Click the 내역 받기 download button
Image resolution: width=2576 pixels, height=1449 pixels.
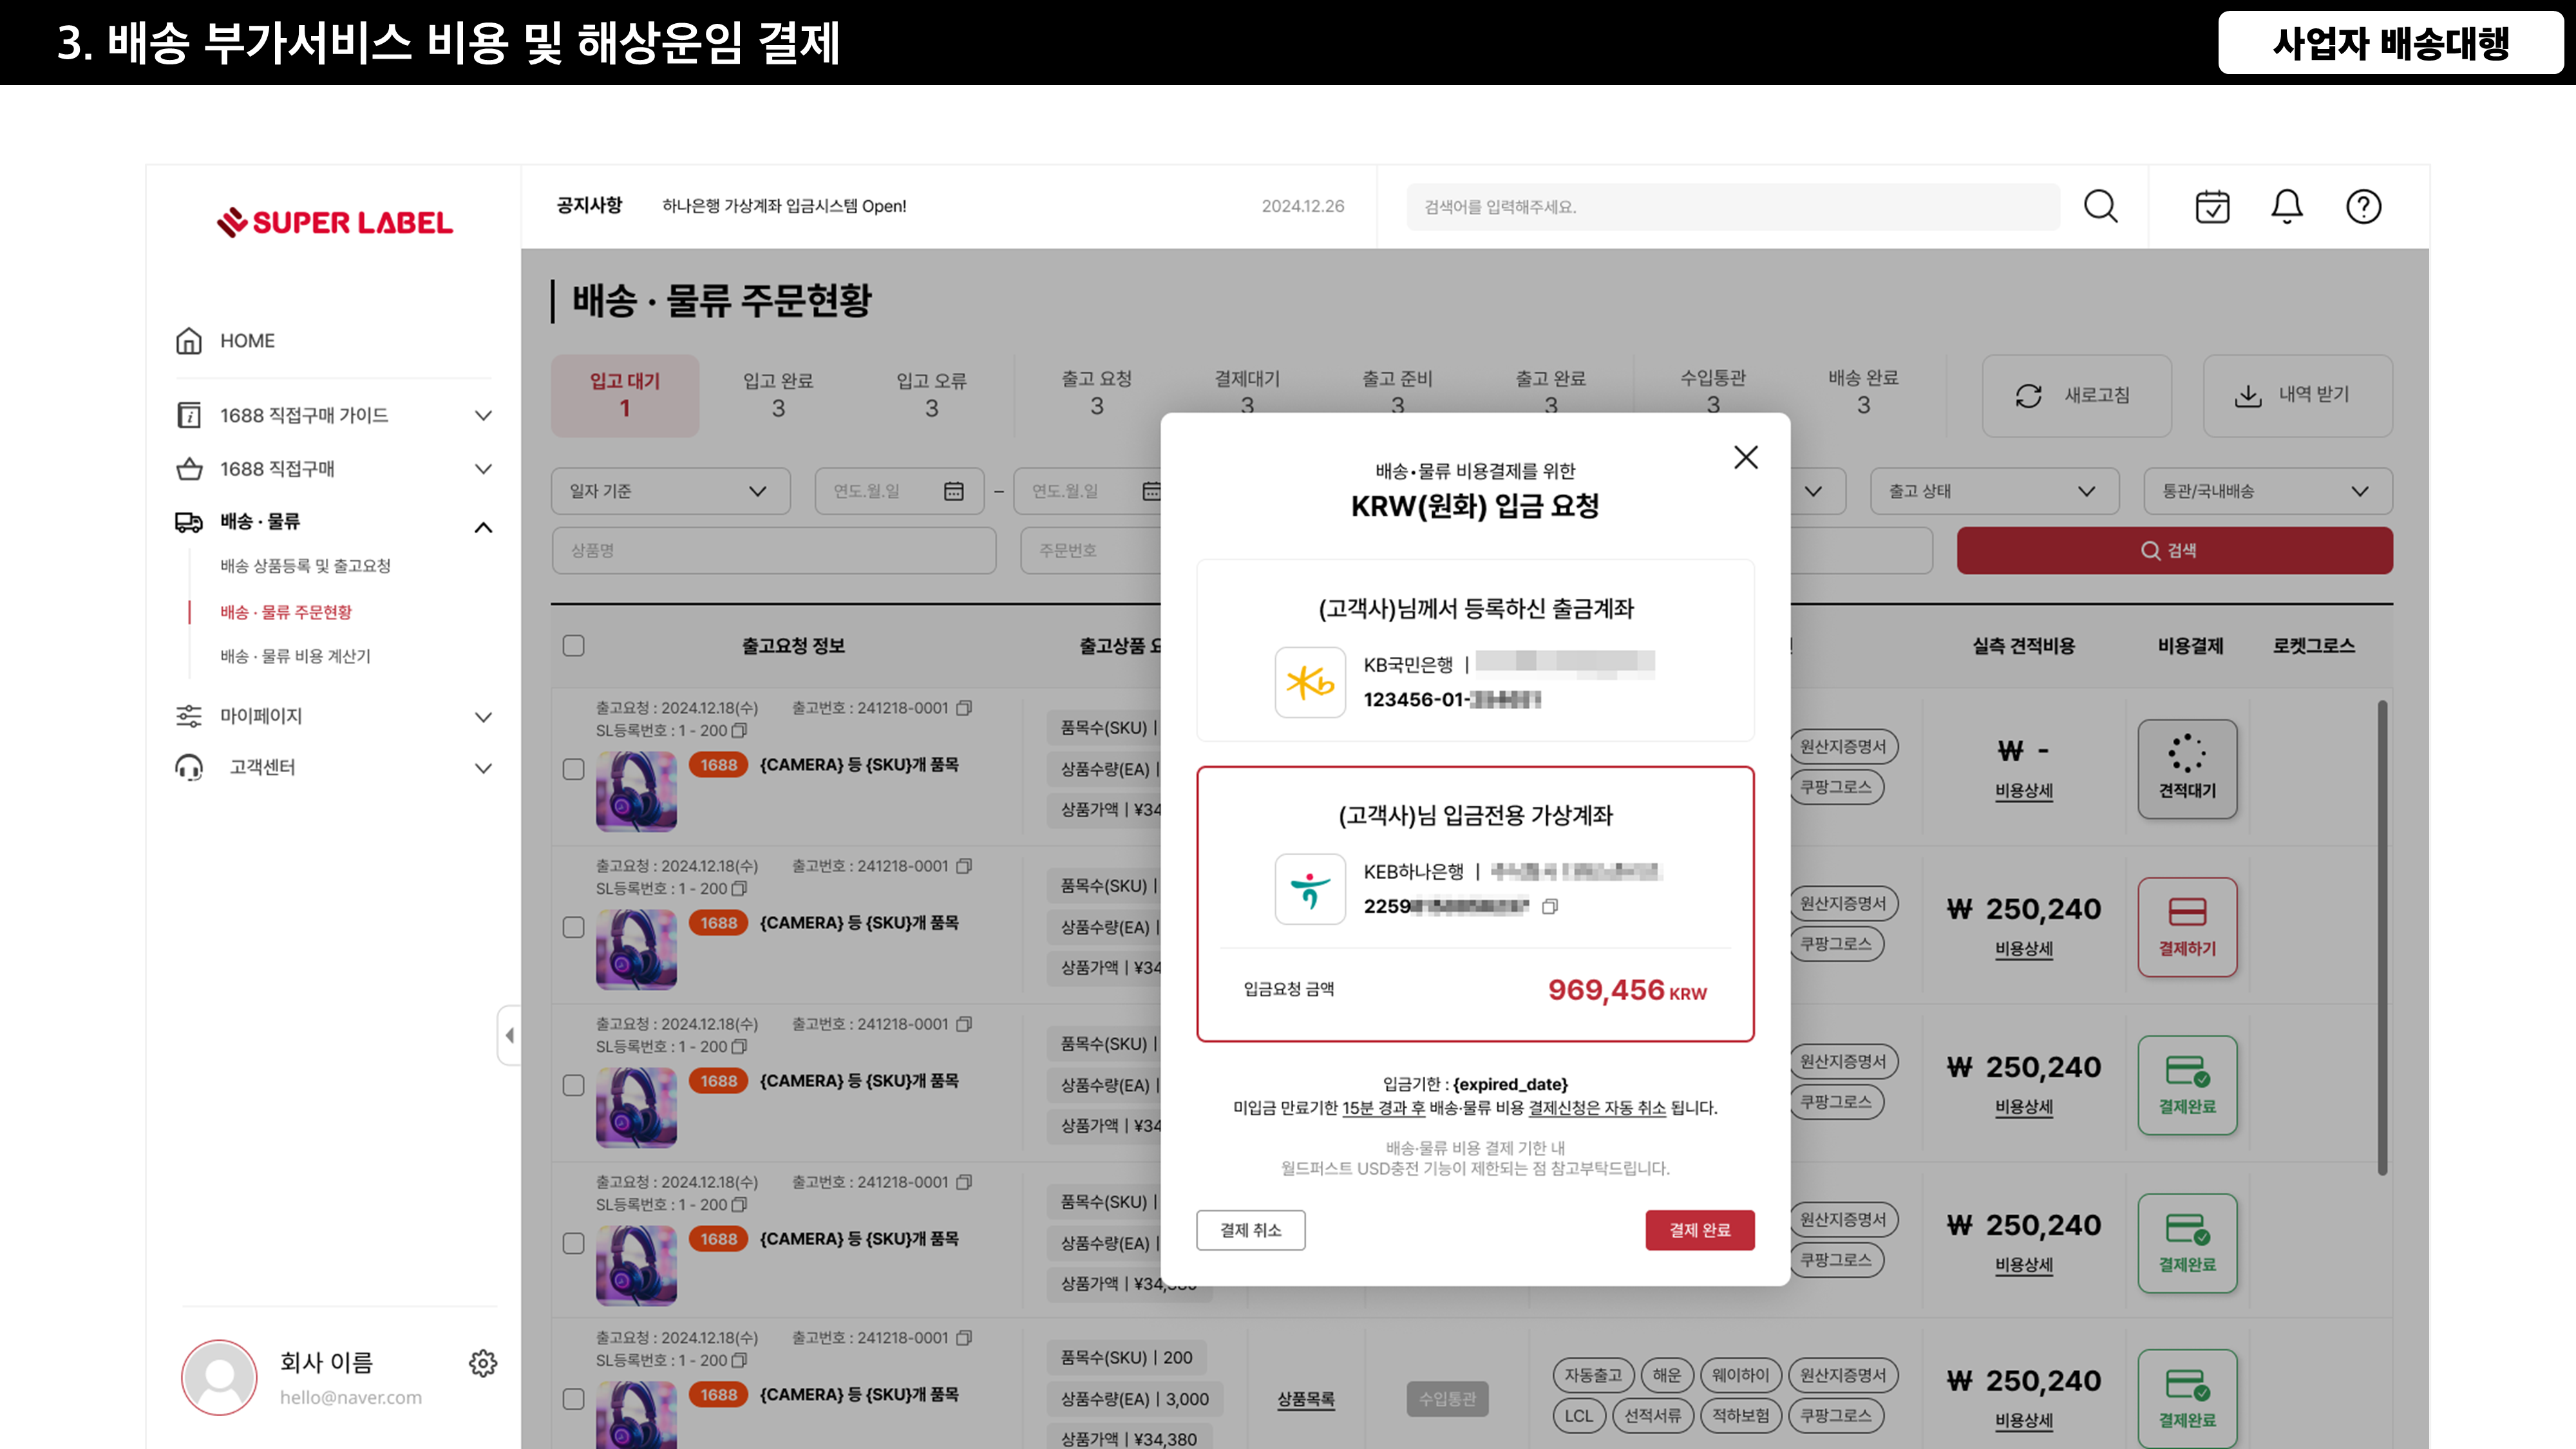(2298, 396)
